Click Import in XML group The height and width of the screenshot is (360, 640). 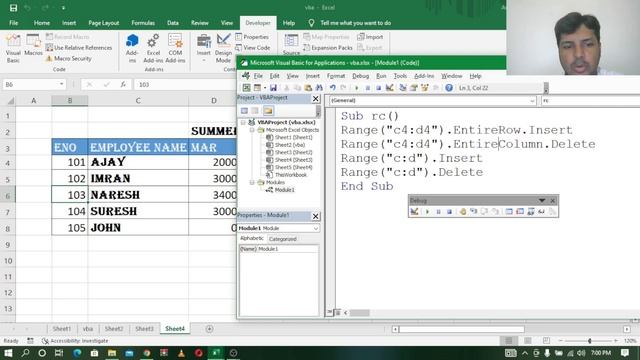tap(370, 37)
